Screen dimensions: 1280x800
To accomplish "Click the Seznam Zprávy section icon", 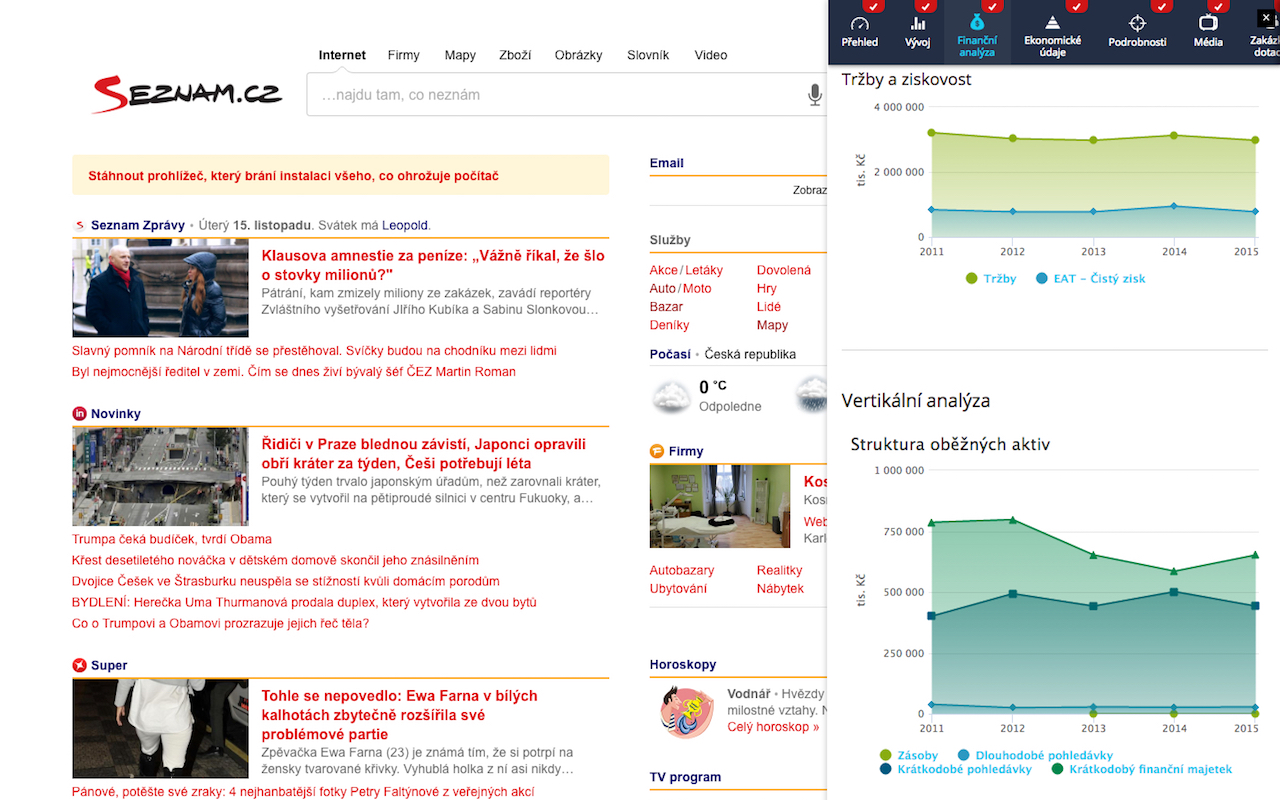I will [80, 225].
